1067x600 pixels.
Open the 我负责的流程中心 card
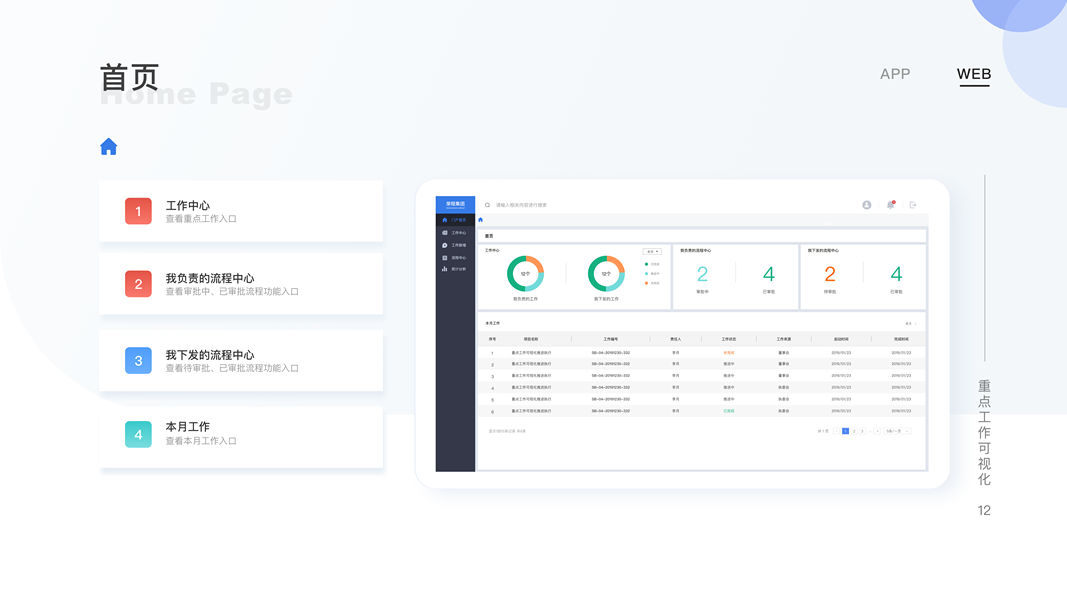(x=241, y=284)
